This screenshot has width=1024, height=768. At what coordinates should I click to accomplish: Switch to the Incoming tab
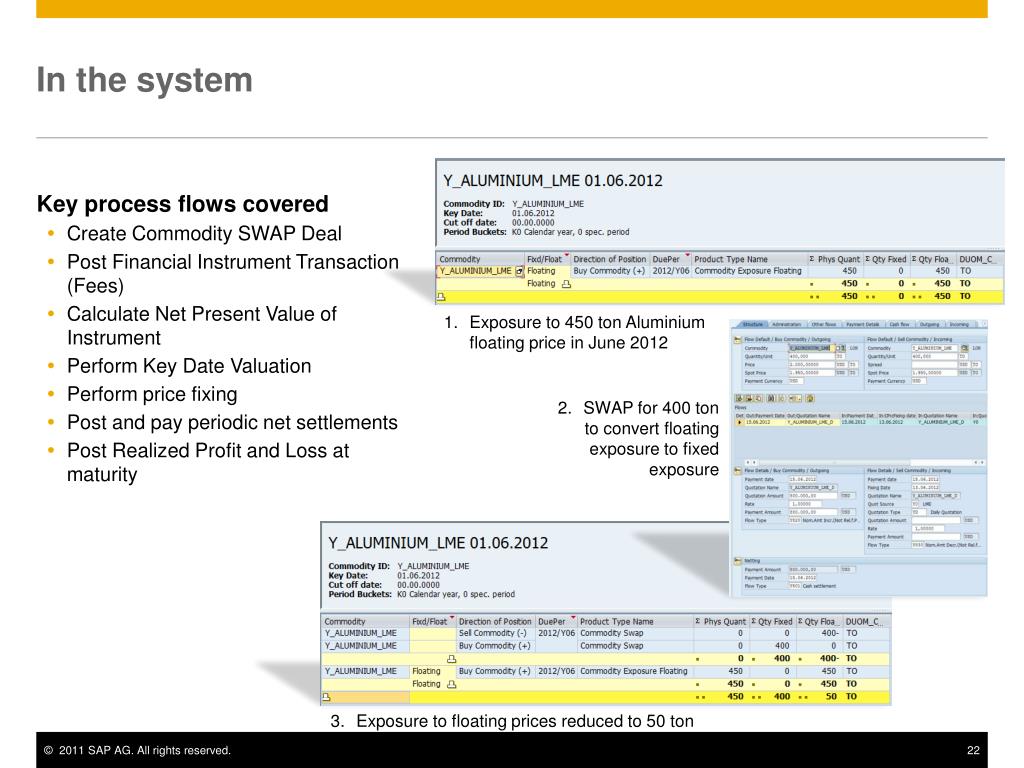click(959, 324)
